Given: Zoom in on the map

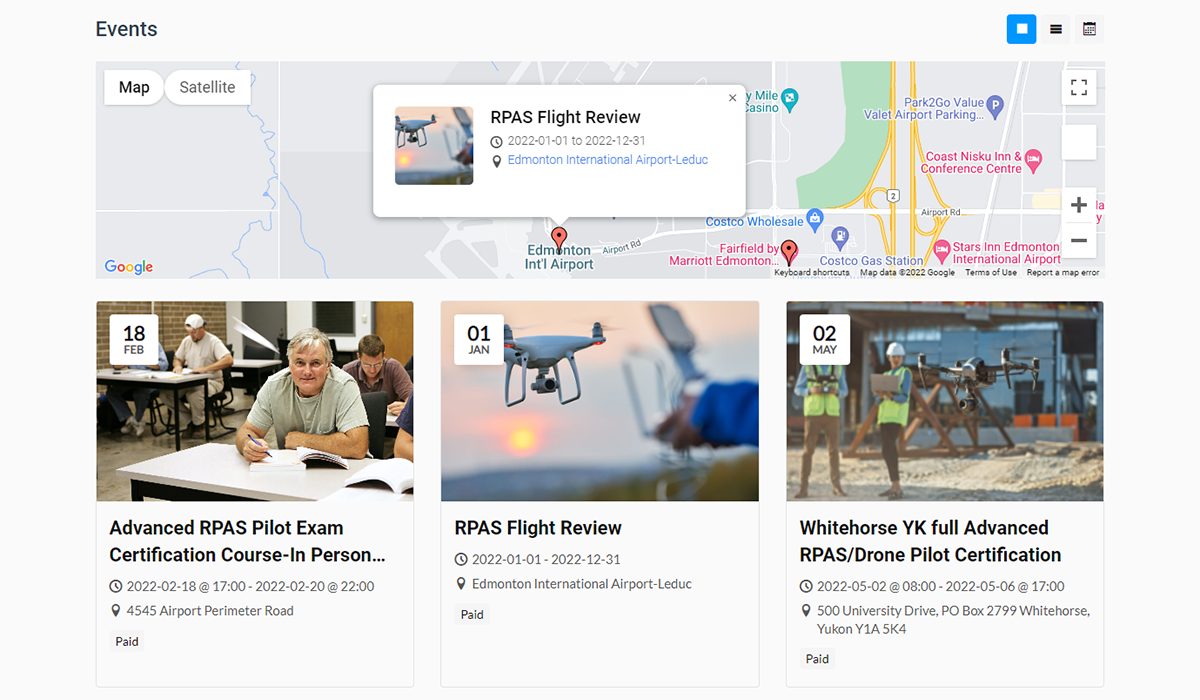Looking at the screenshot, I should (x=1078, y=206).
